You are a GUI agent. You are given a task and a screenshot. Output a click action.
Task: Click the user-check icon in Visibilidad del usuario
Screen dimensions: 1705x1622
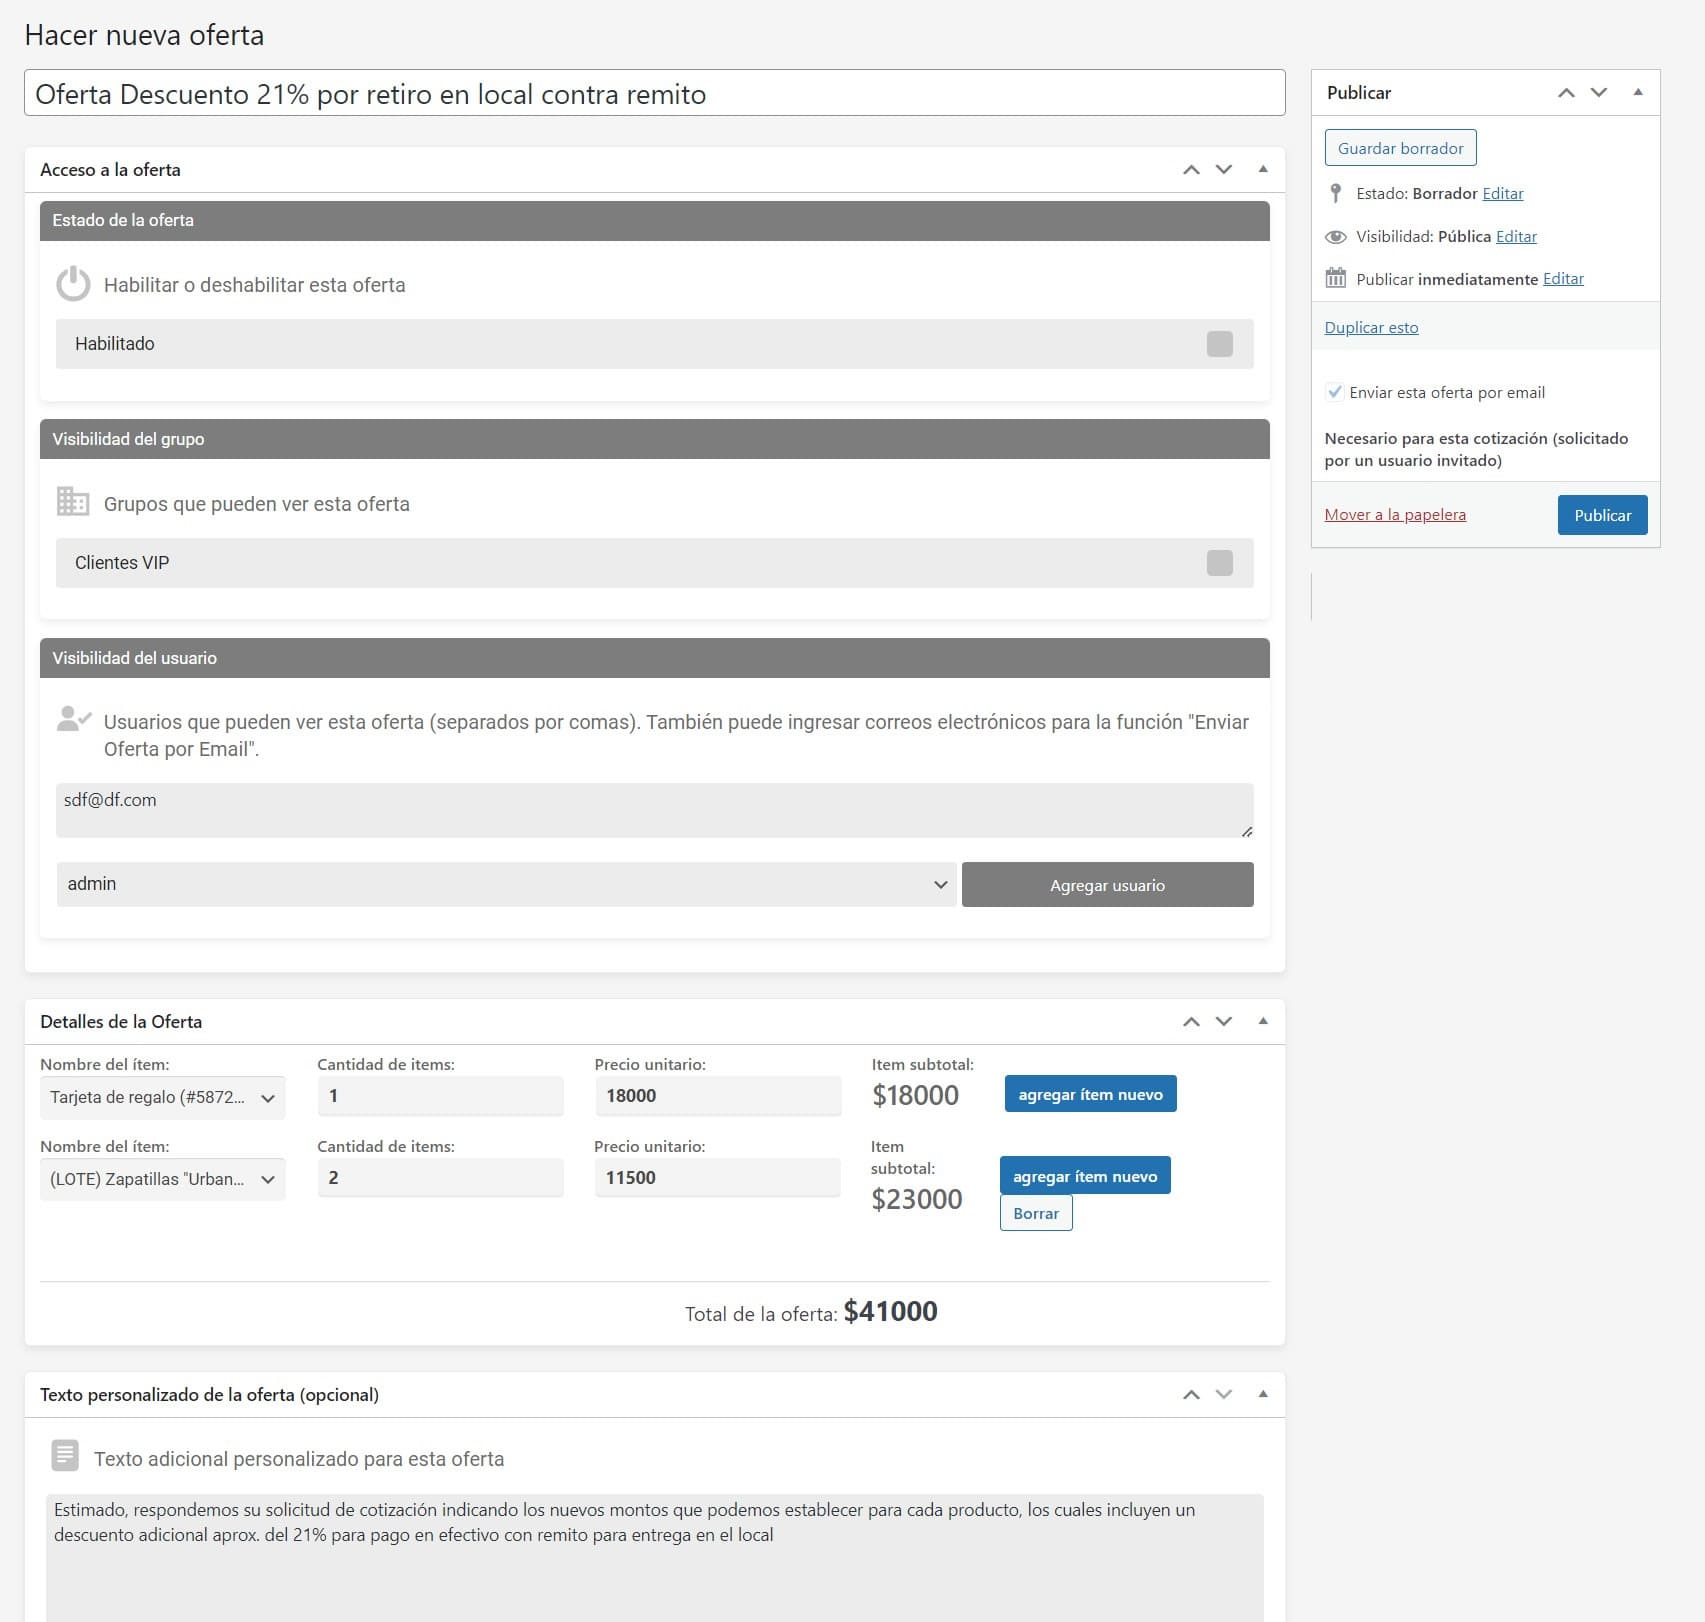[73, 719]
